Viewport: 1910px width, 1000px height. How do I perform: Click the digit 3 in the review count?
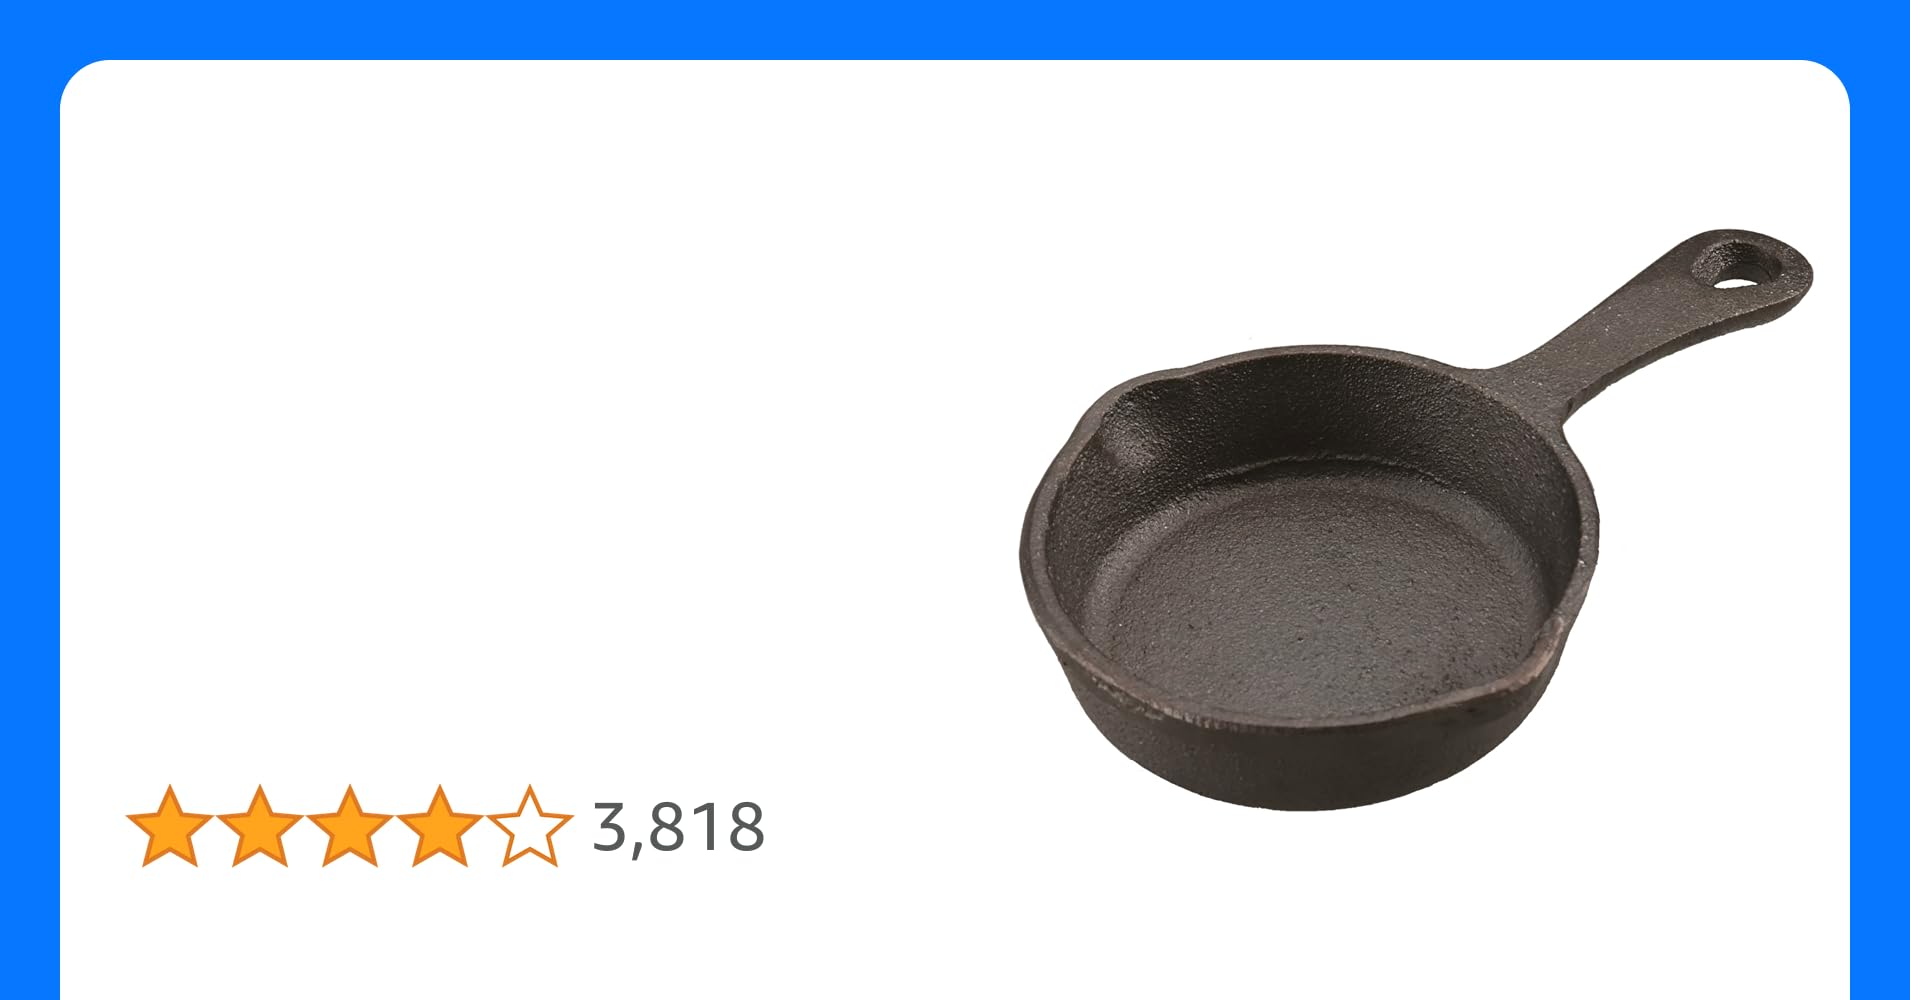click(x=610, y=826)
